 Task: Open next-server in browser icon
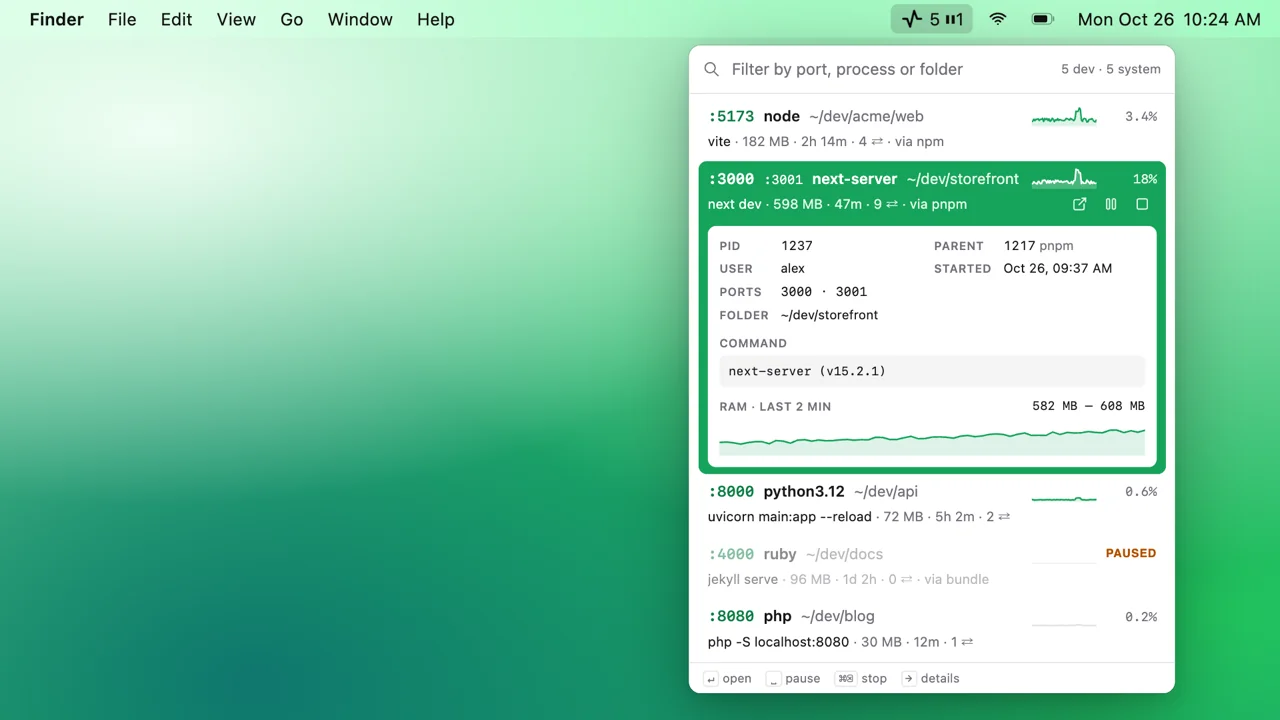[x=1079, y=204]
